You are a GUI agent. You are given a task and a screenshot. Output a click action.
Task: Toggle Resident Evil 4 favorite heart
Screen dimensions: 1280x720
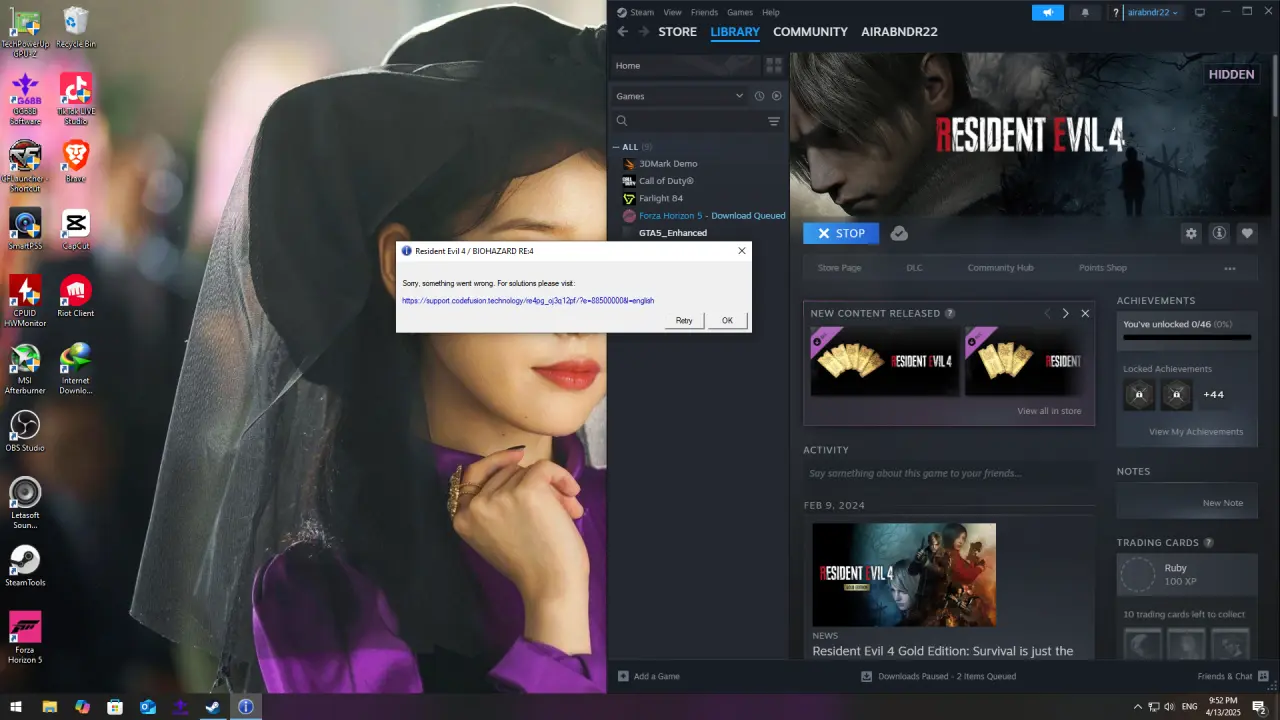(1247, 233)
